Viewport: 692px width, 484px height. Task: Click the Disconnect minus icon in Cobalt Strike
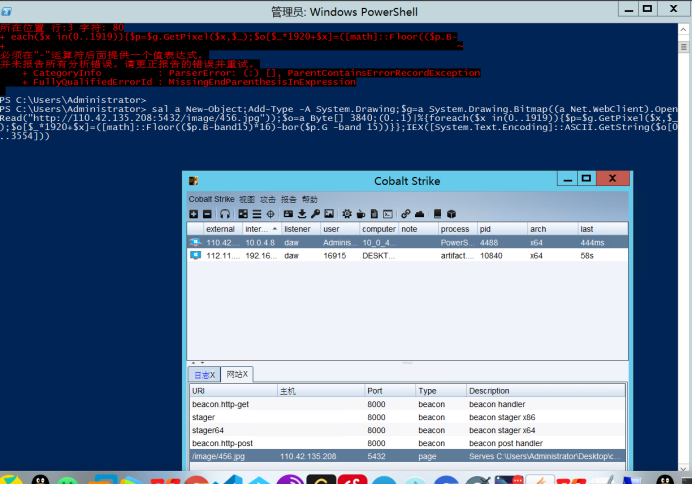[x=207, y=214]
